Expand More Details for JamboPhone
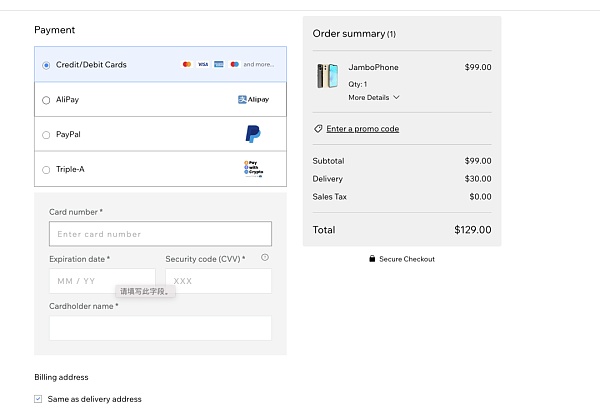Viewport: 600px width, 418px height. 374,98
